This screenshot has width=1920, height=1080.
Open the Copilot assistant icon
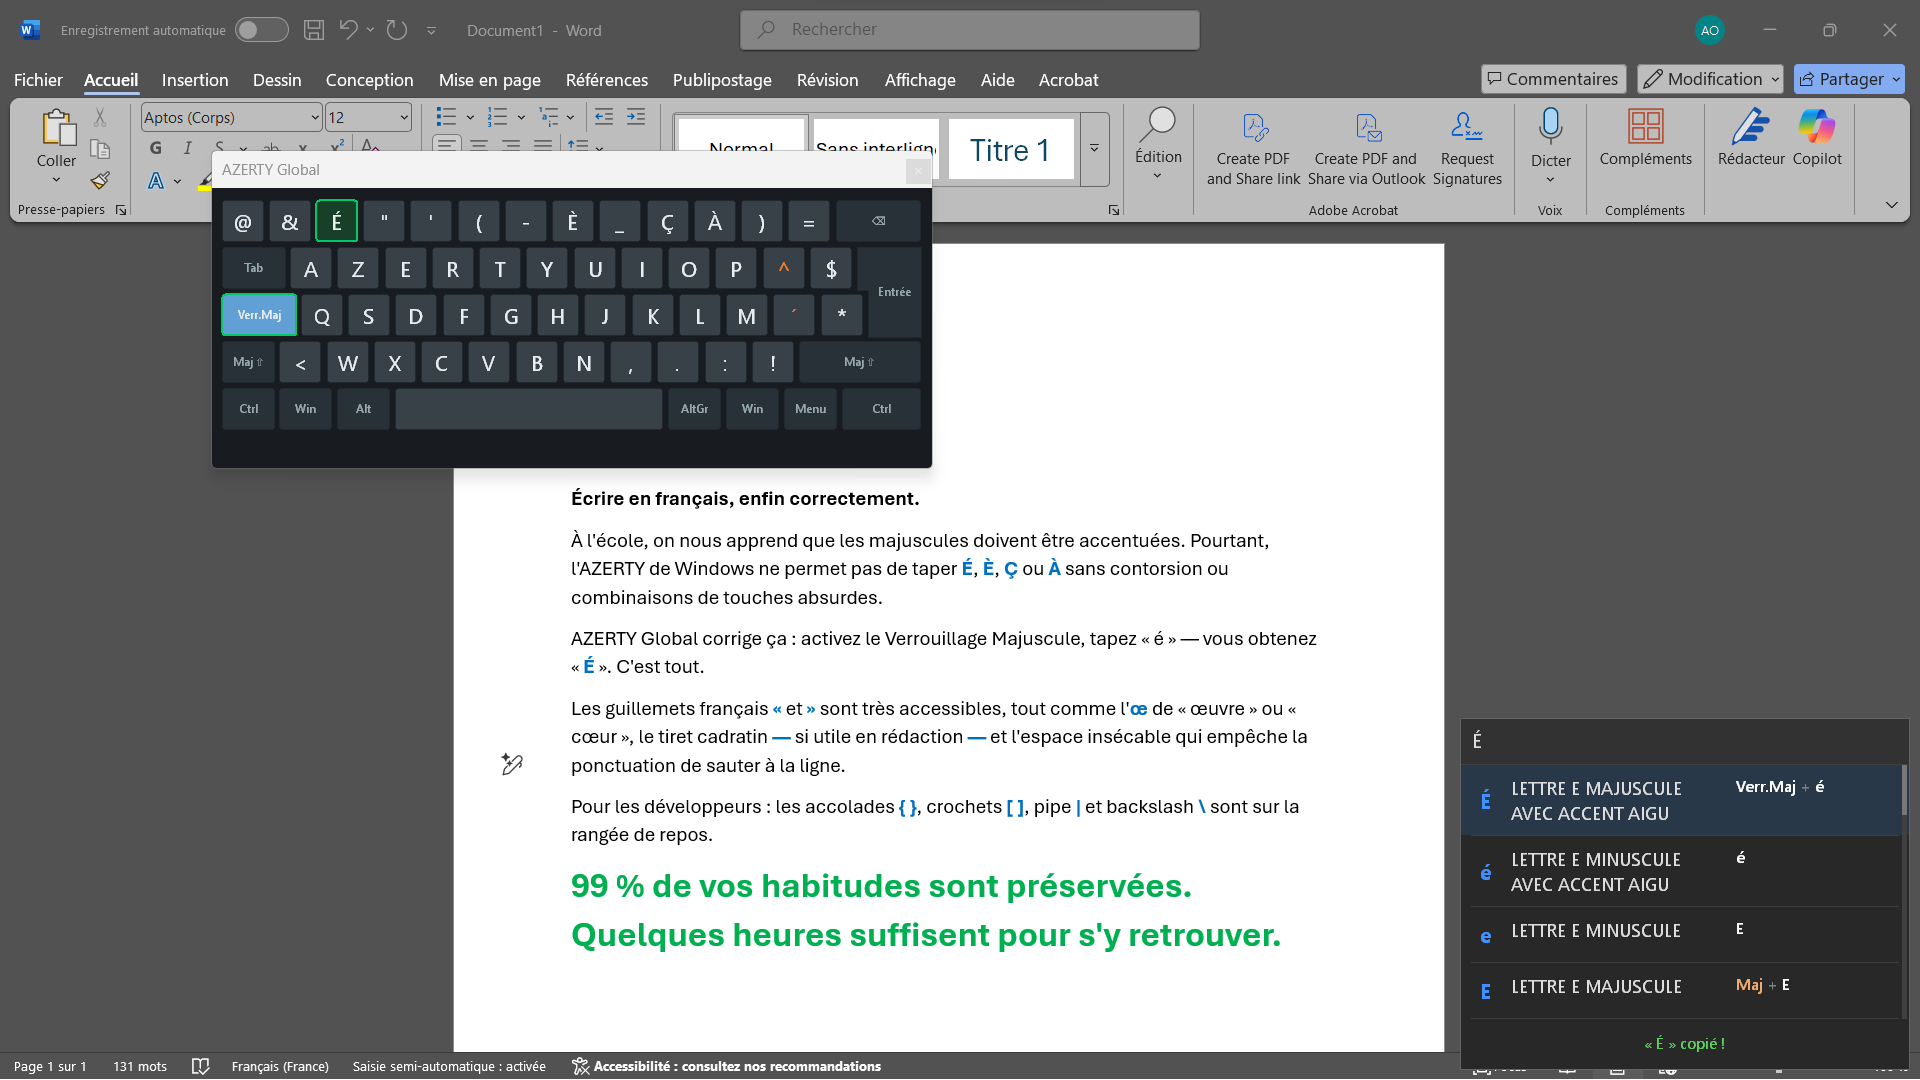tap(1816, 127)
